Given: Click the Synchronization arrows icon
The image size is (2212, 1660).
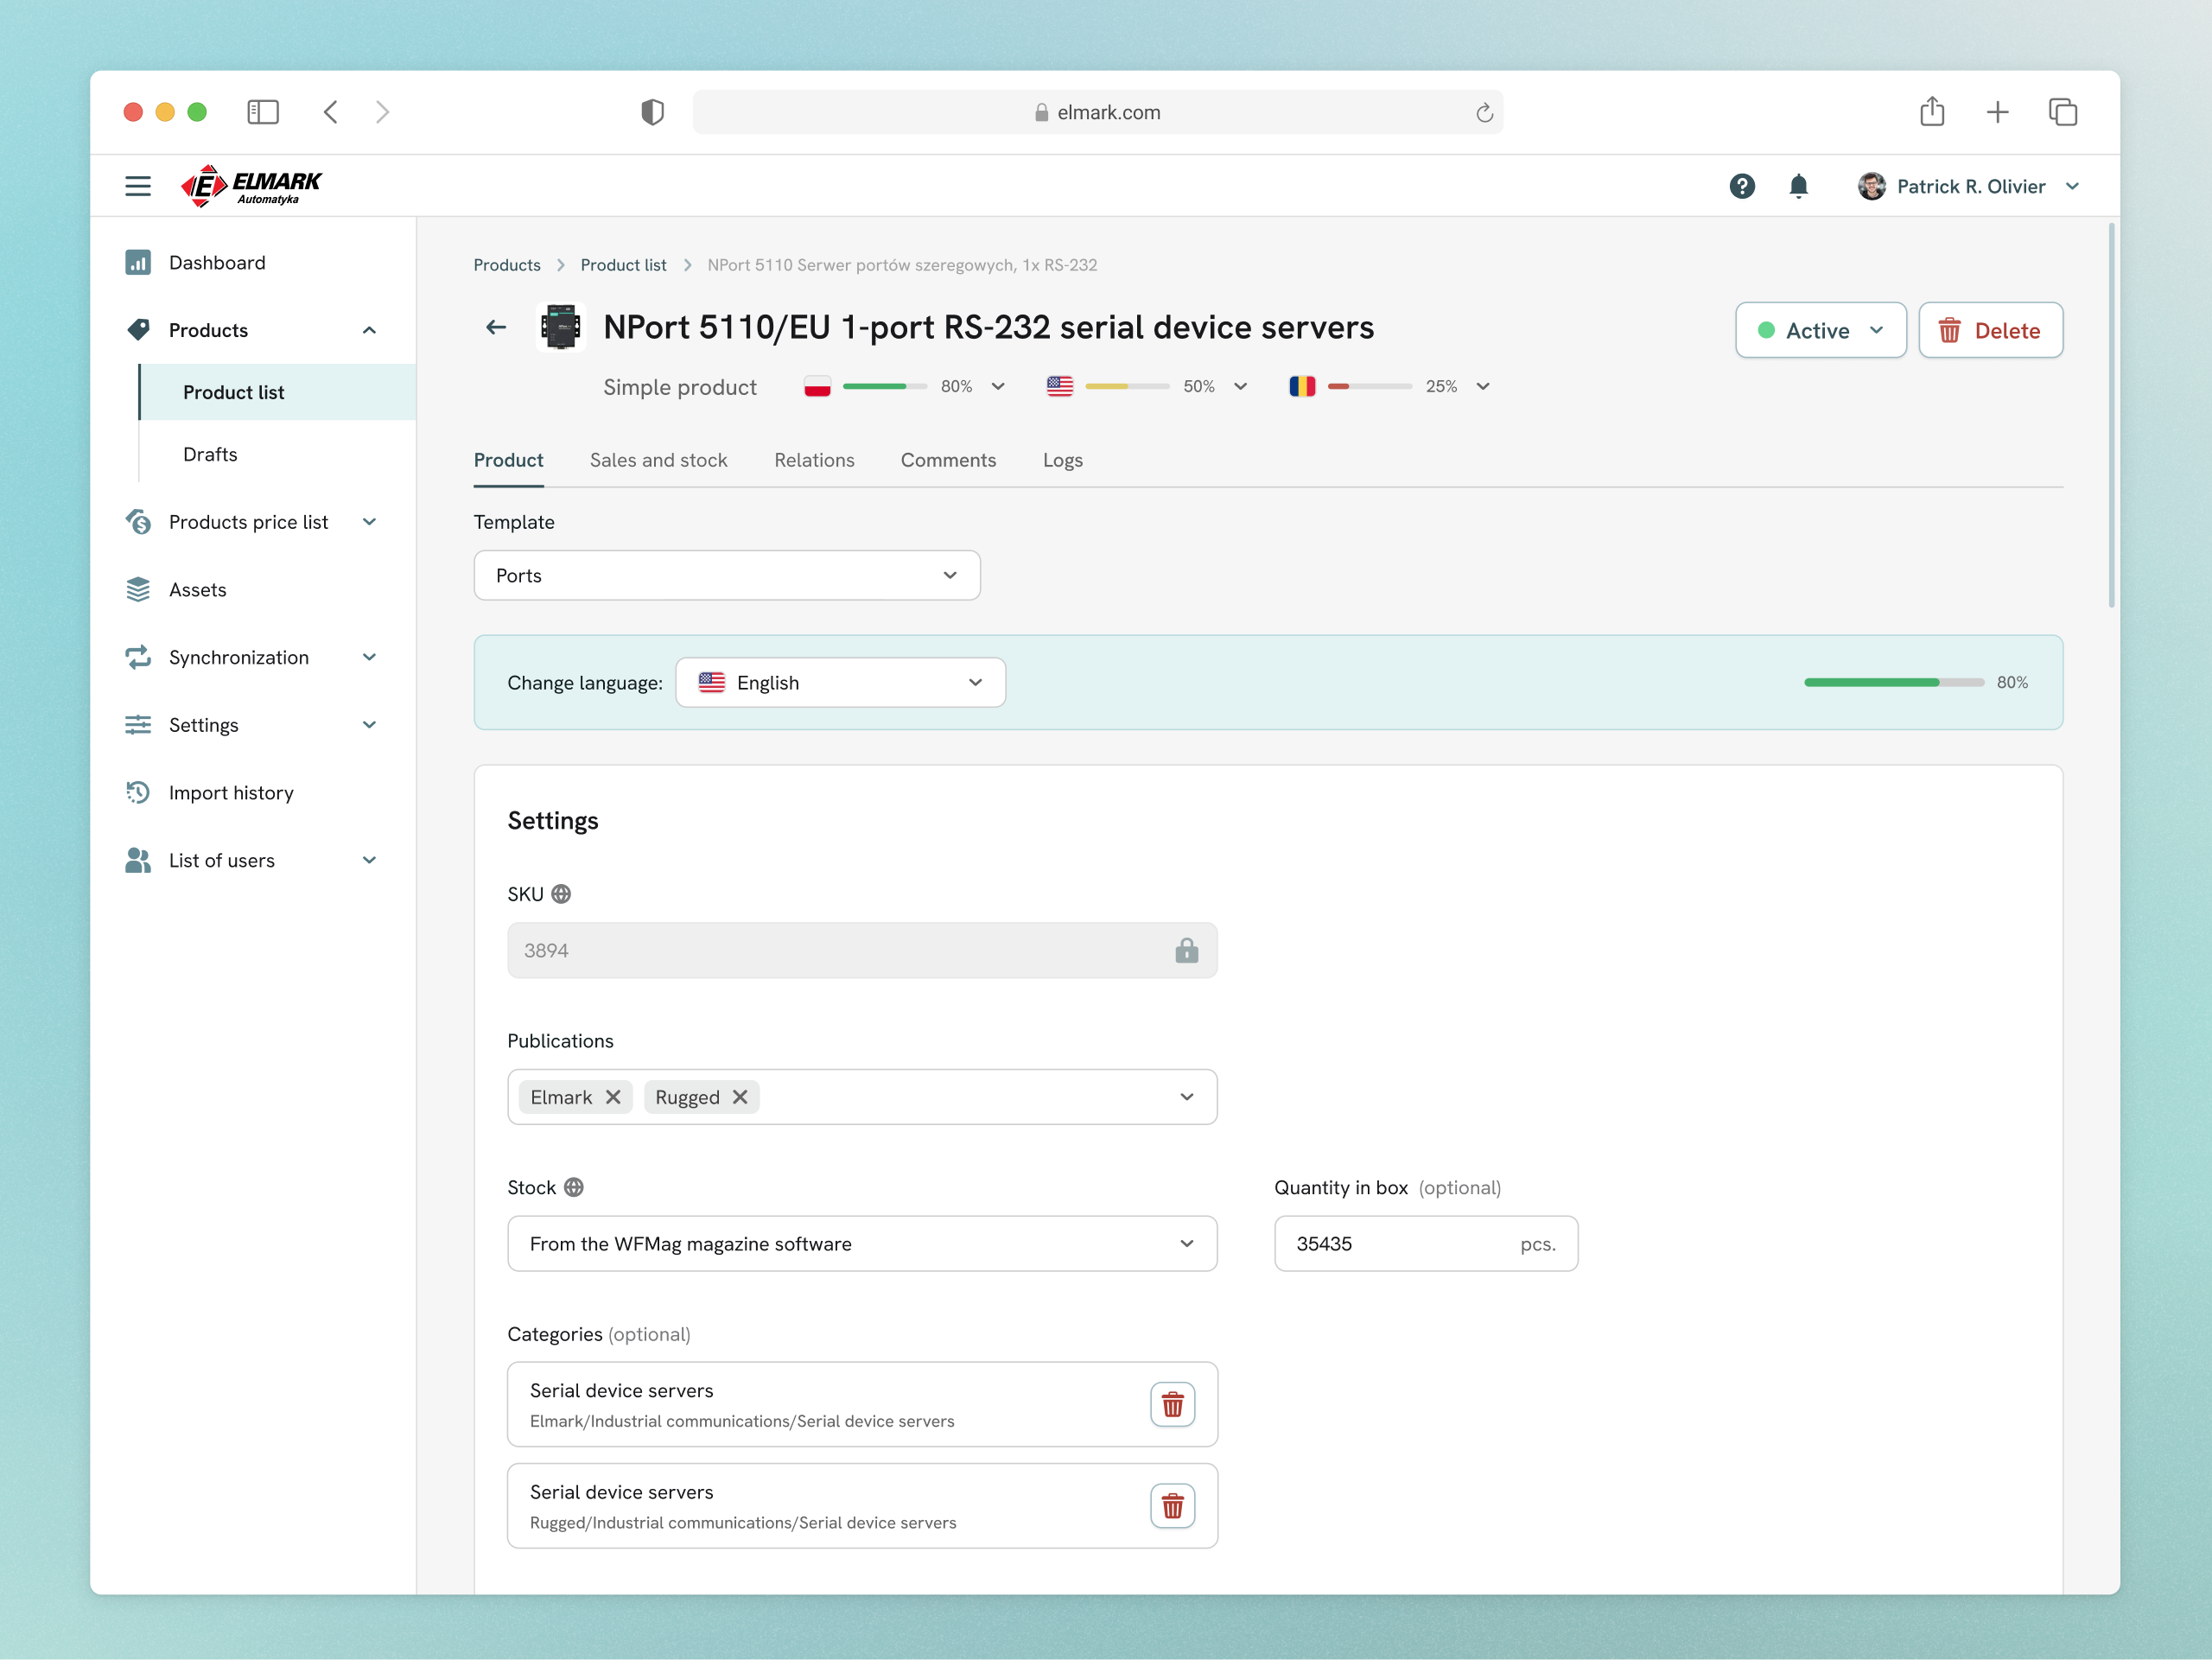Looking at the screenshot, I should click(x=138, y=657).
